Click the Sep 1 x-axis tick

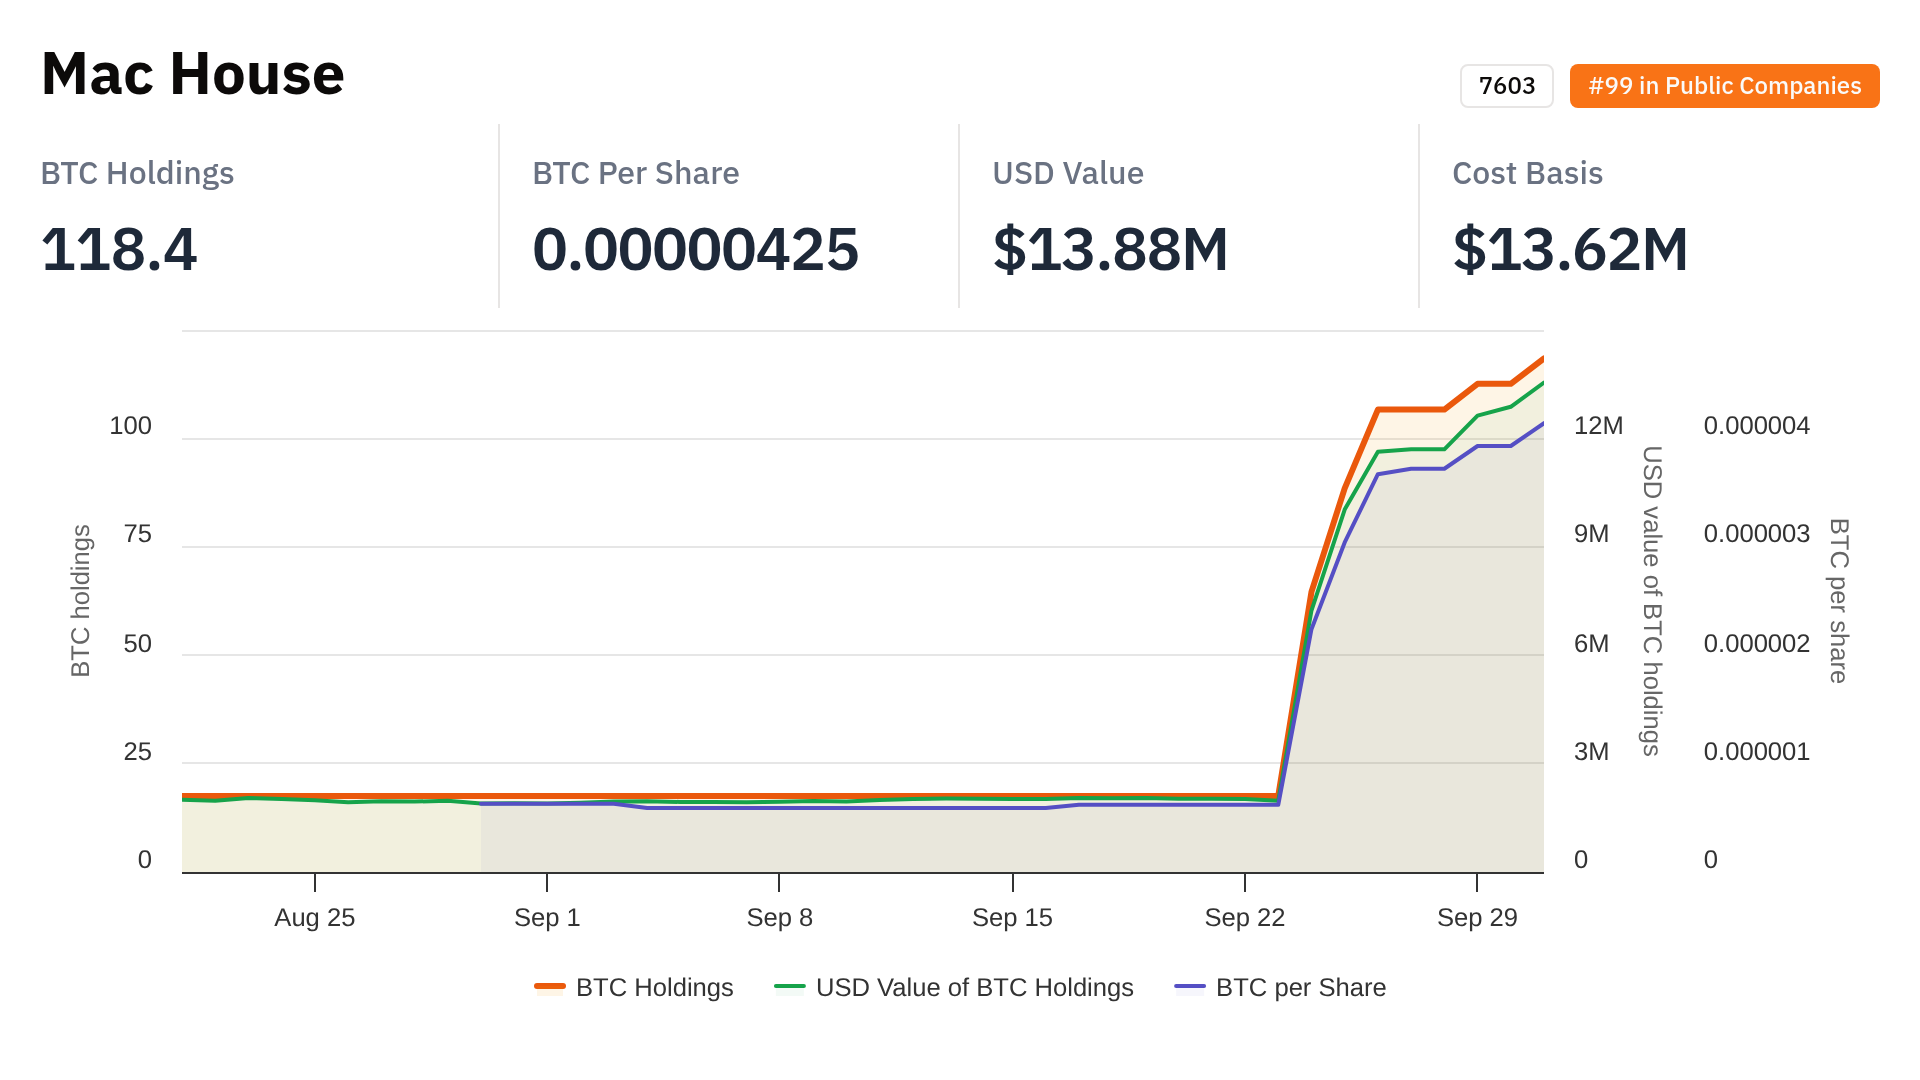[547, 917]
